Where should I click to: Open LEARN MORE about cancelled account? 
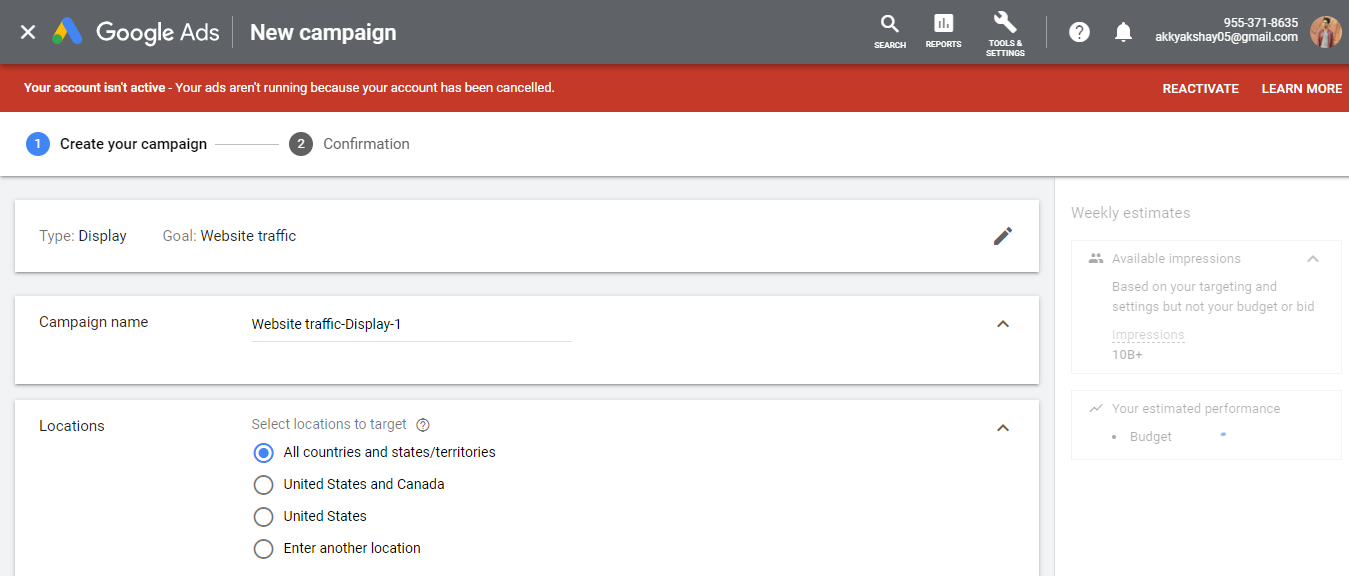tap(1301, 88)
